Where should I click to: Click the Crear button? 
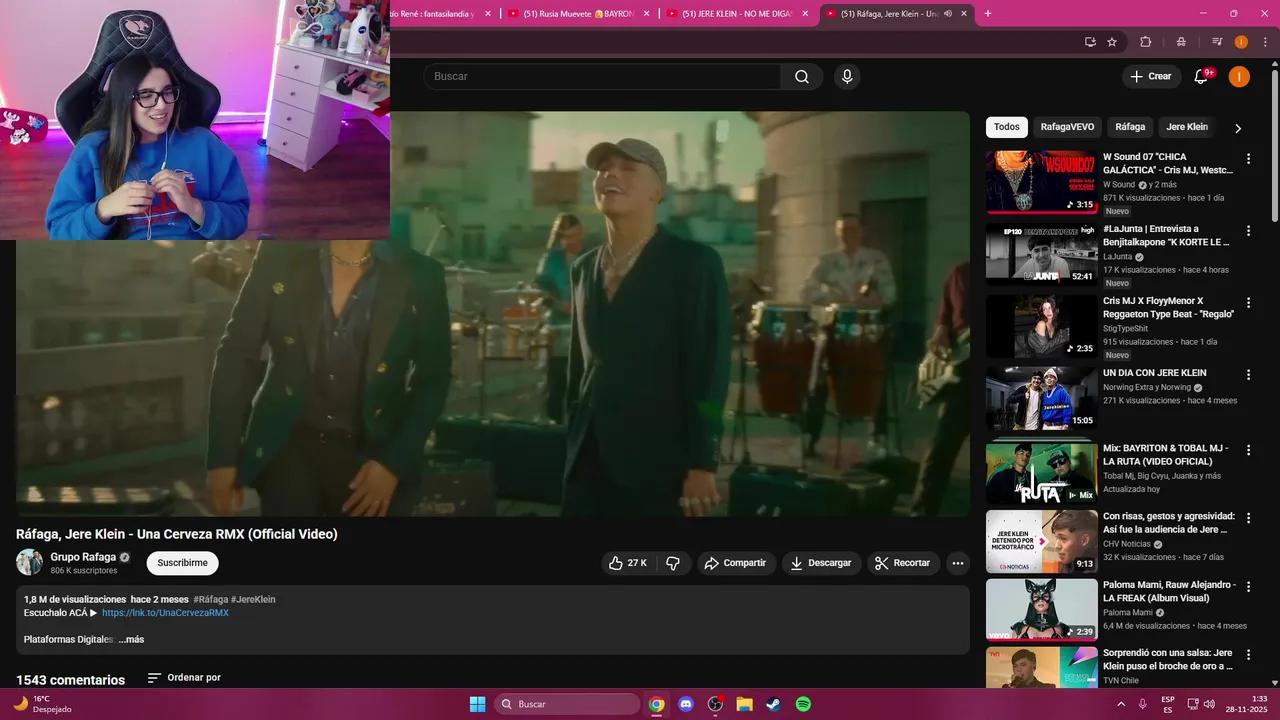(1150, 77)
